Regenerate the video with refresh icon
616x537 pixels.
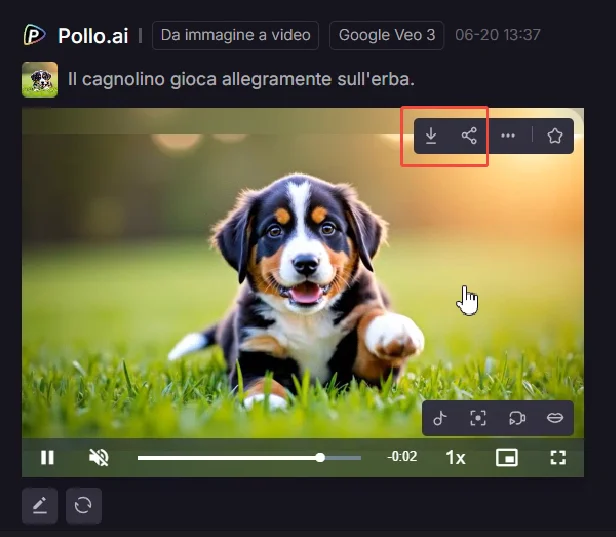pos(84,506)
